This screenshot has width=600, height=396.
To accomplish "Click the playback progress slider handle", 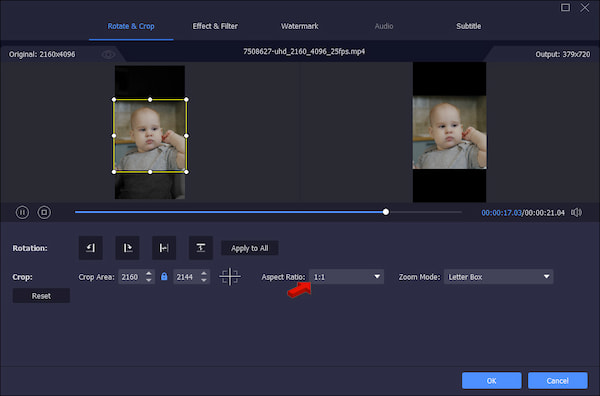I will pyautogui.click(x=386, y=212).
